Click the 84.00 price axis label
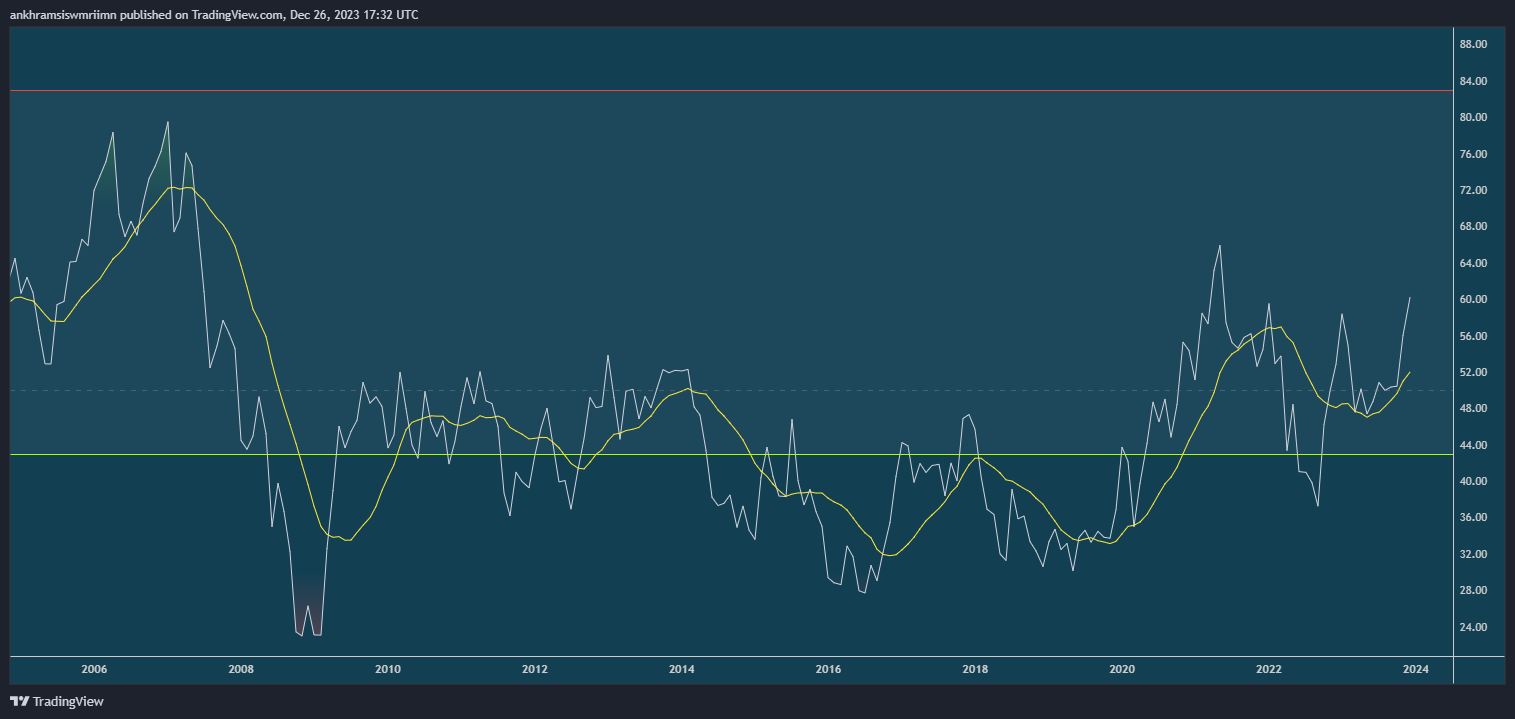 (x=1473, y=81)
